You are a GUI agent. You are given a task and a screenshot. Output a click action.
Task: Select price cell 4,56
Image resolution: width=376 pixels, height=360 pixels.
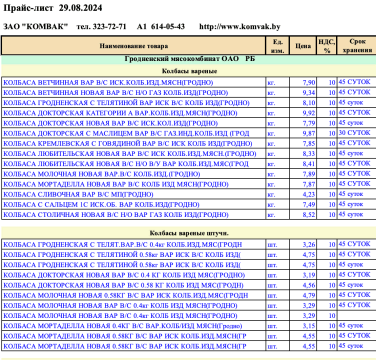303,285
